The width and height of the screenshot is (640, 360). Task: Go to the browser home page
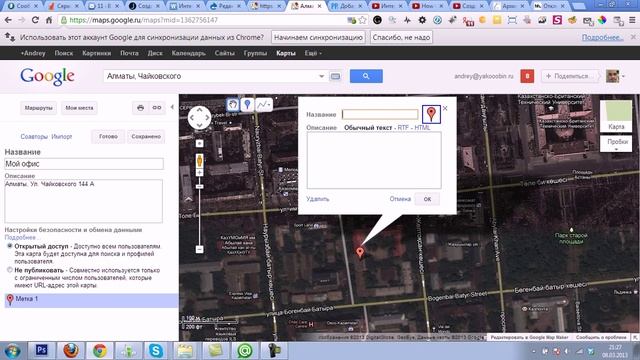coord(49,20)
